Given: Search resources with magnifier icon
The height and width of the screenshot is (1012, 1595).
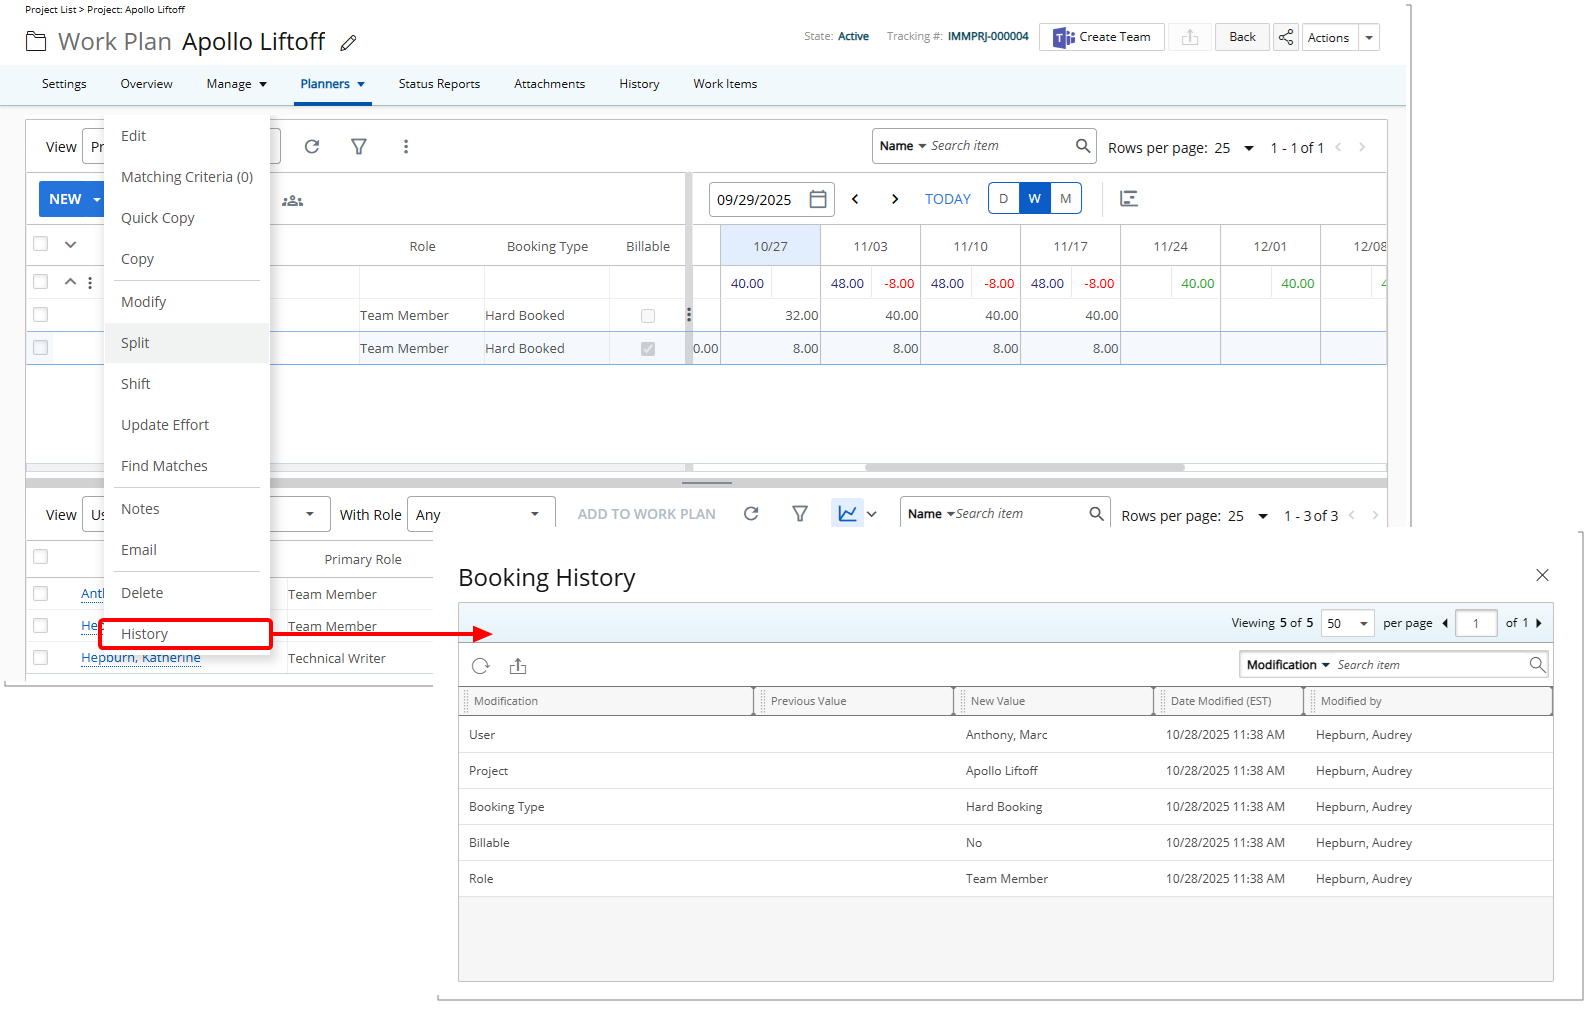Looking at the screenshot, I should point(1097,514).
